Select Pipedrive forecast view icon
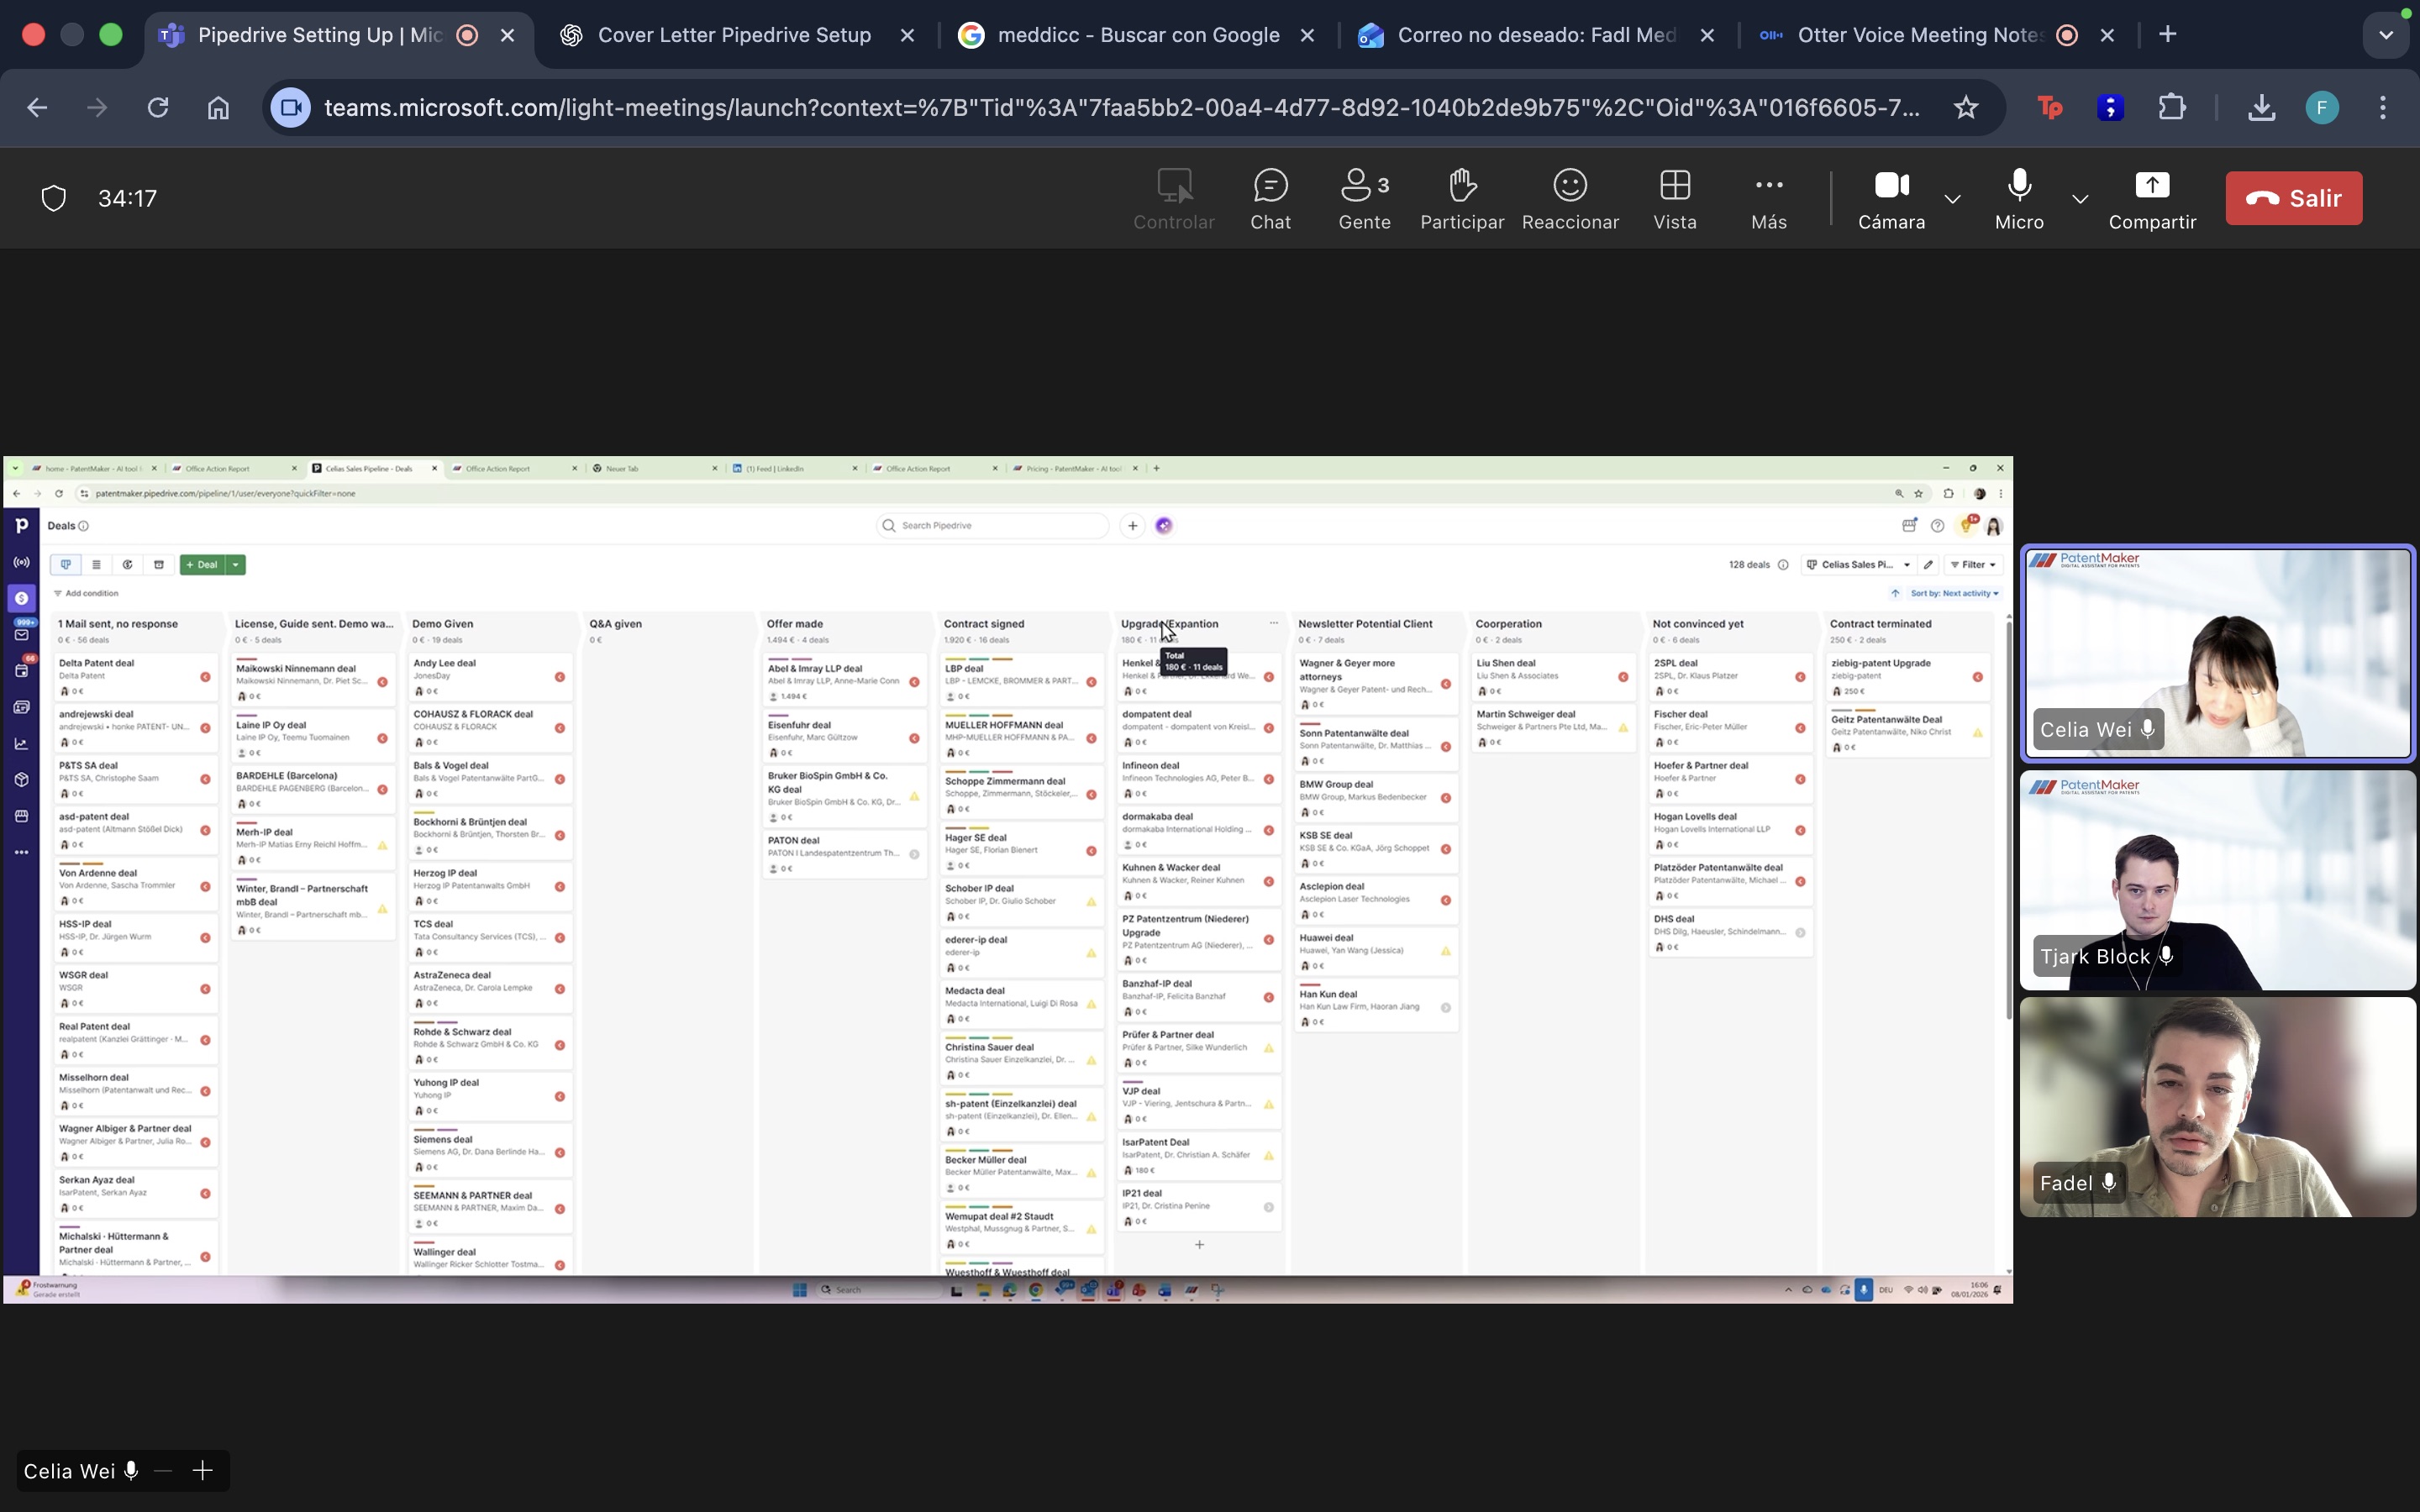 click(128, 565)
